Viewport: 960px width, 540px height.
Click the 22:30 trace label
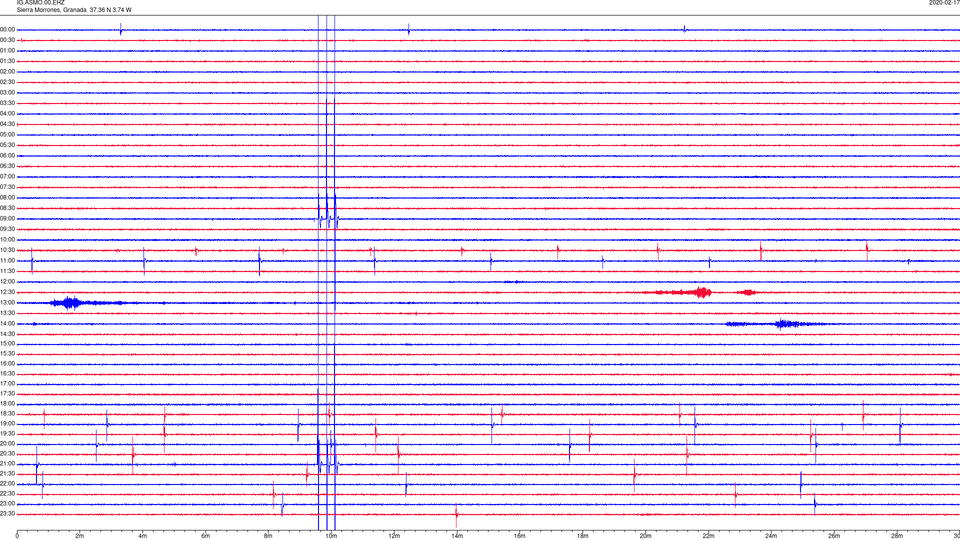[x=7, y=493]
